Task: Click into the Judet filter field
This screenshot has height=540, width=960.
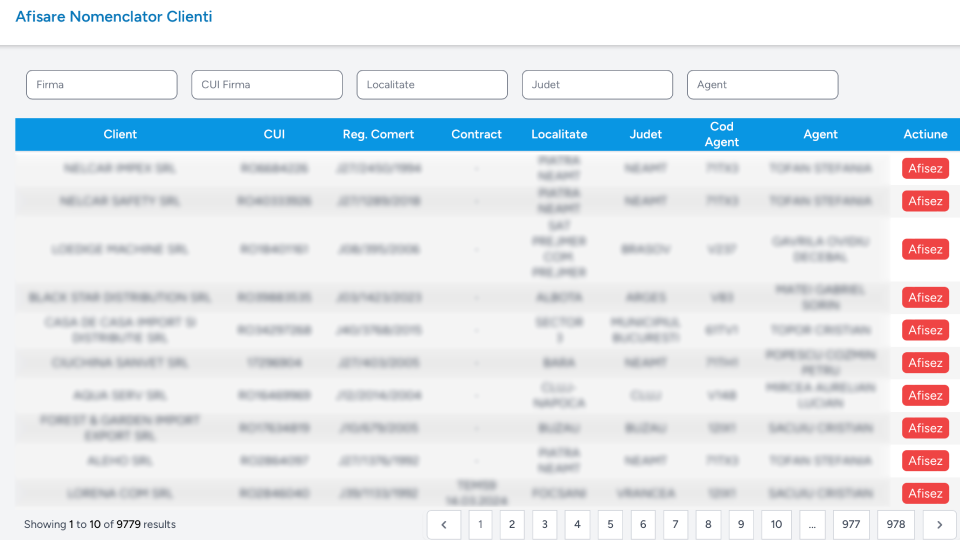Action: (x=597, y=85)
